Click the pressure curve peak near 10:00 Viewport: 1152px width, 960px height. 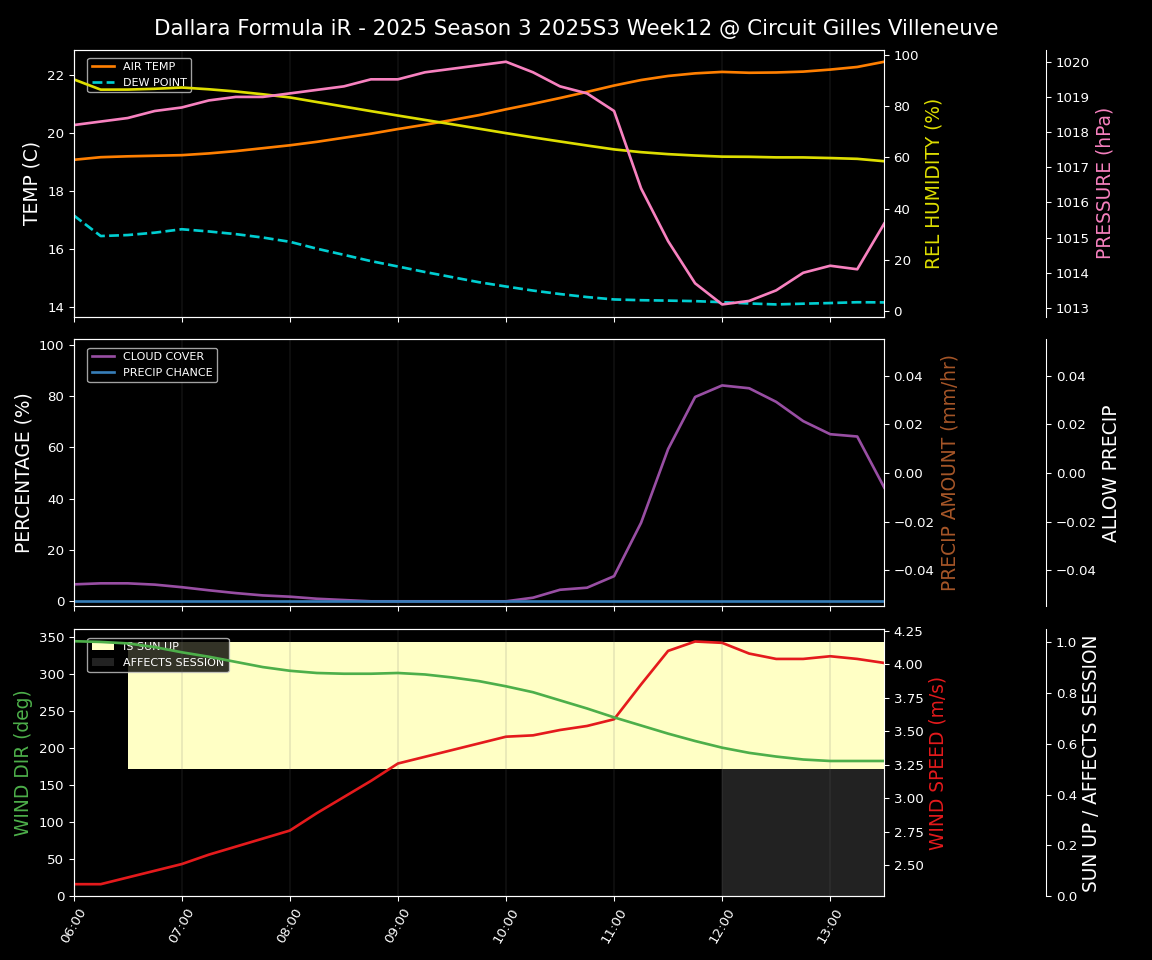[x=505, y=62]
